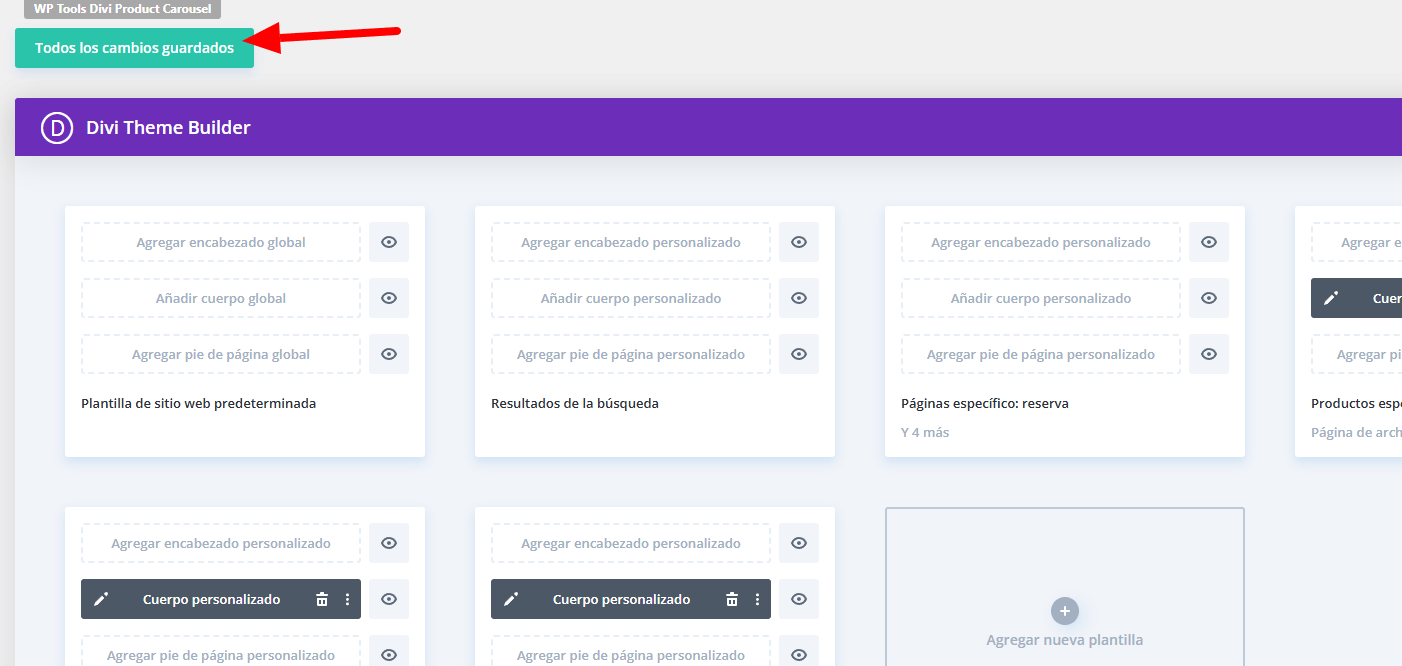This screenshot has height=666, width=1402.
Task: Add custom body in 'Resultados de la búsqueda' card
Action: [631, 298]
